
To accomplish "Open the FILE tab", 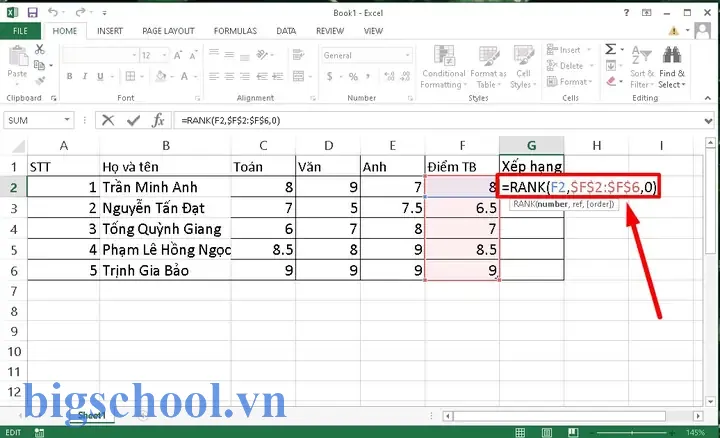I will (20, 31).
